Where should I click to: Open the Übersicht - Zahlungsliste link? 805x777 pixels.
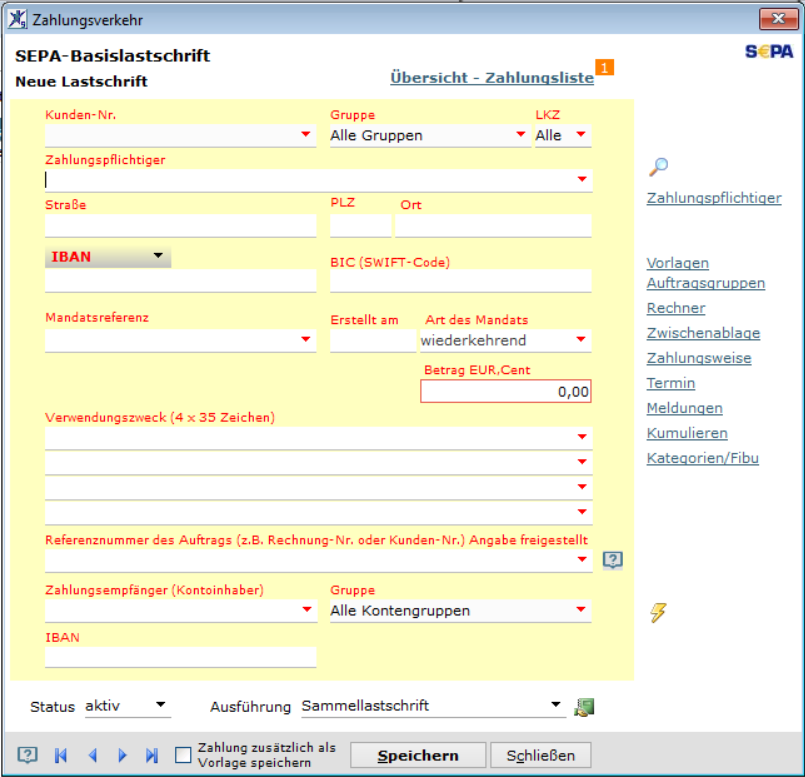tap(492, 78)
